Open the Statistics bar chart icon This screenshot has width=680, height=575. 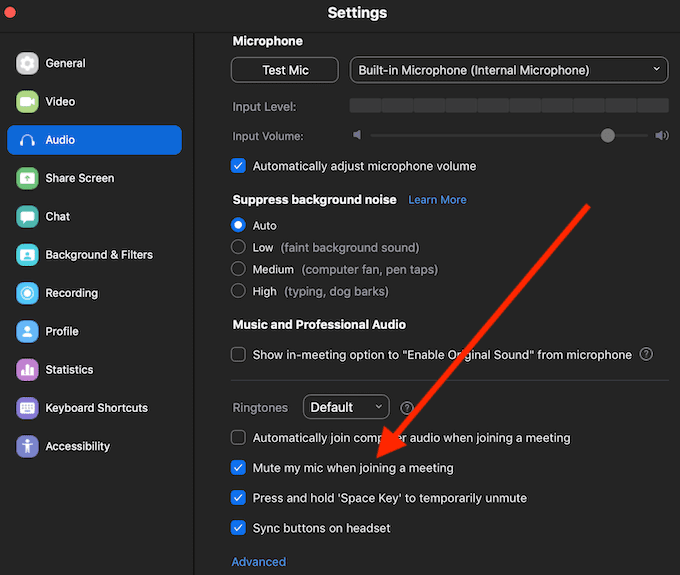tap(27, 370)
